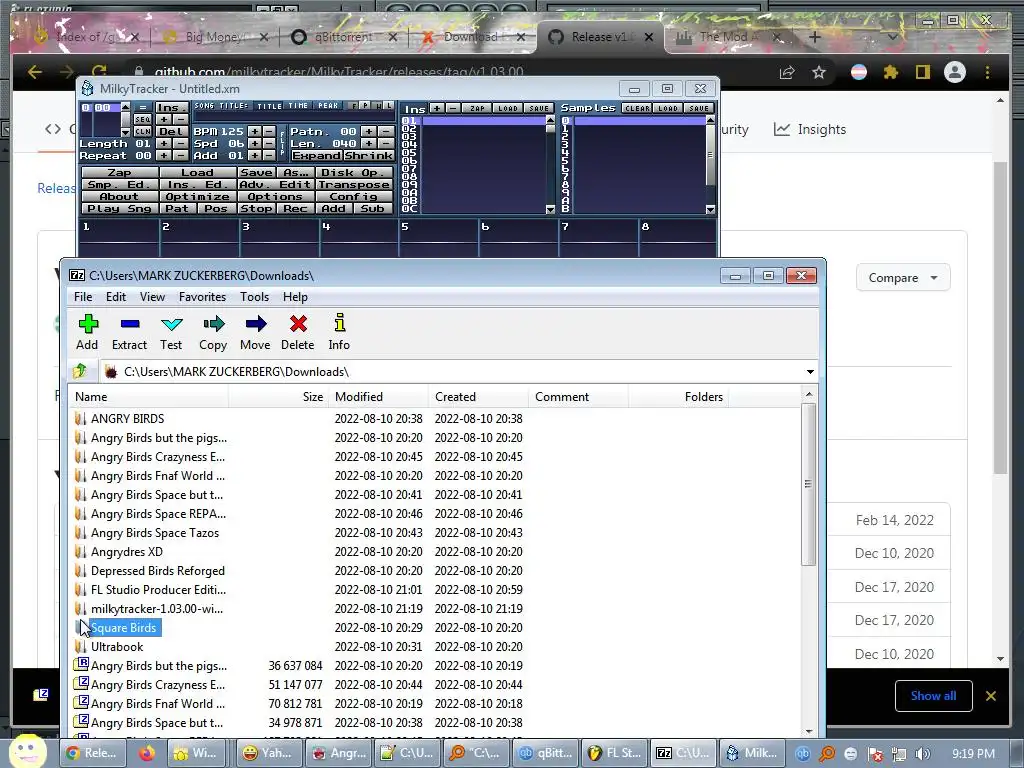The height and width of the screenshot is (768, 1024).
Task: Toggle the Rec button in MilkyTracker
Action: (295, 209)
